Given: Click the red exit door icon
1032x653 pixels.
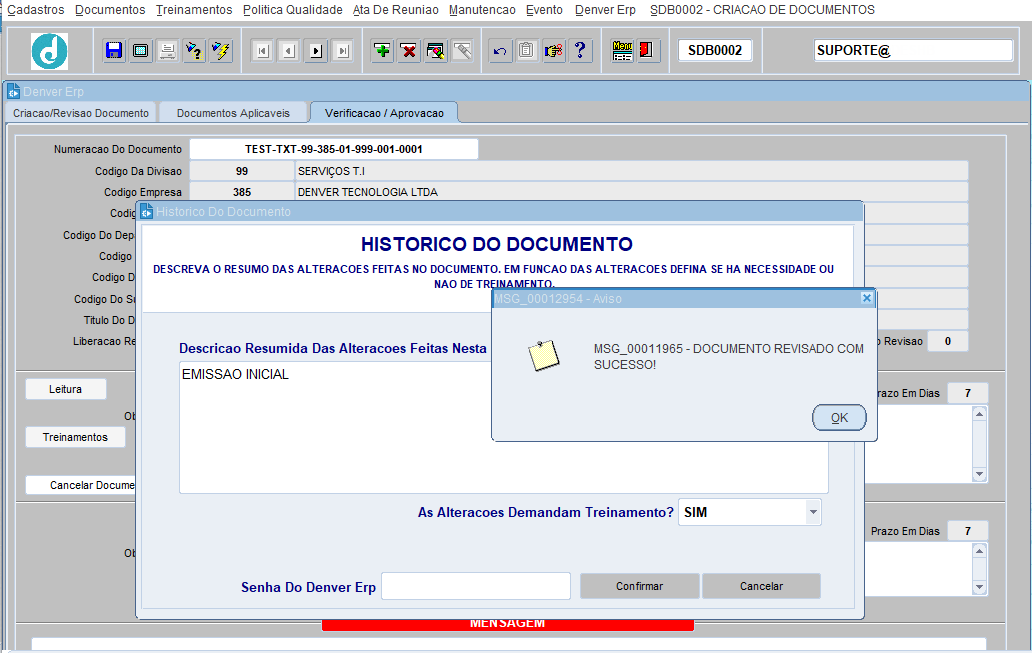Looking at the screenshot, I should tap(646, 51).
